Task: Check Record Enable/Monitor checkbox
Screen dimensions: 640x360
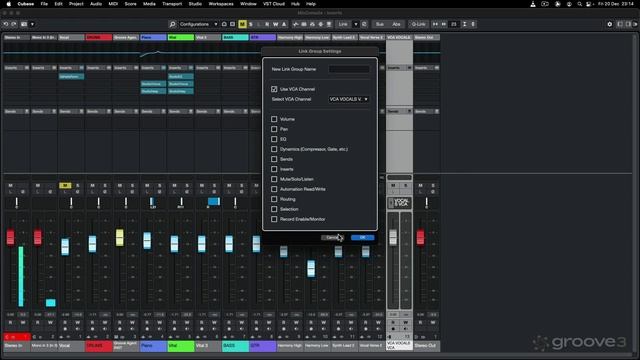Action: click(x=274, y=219)
